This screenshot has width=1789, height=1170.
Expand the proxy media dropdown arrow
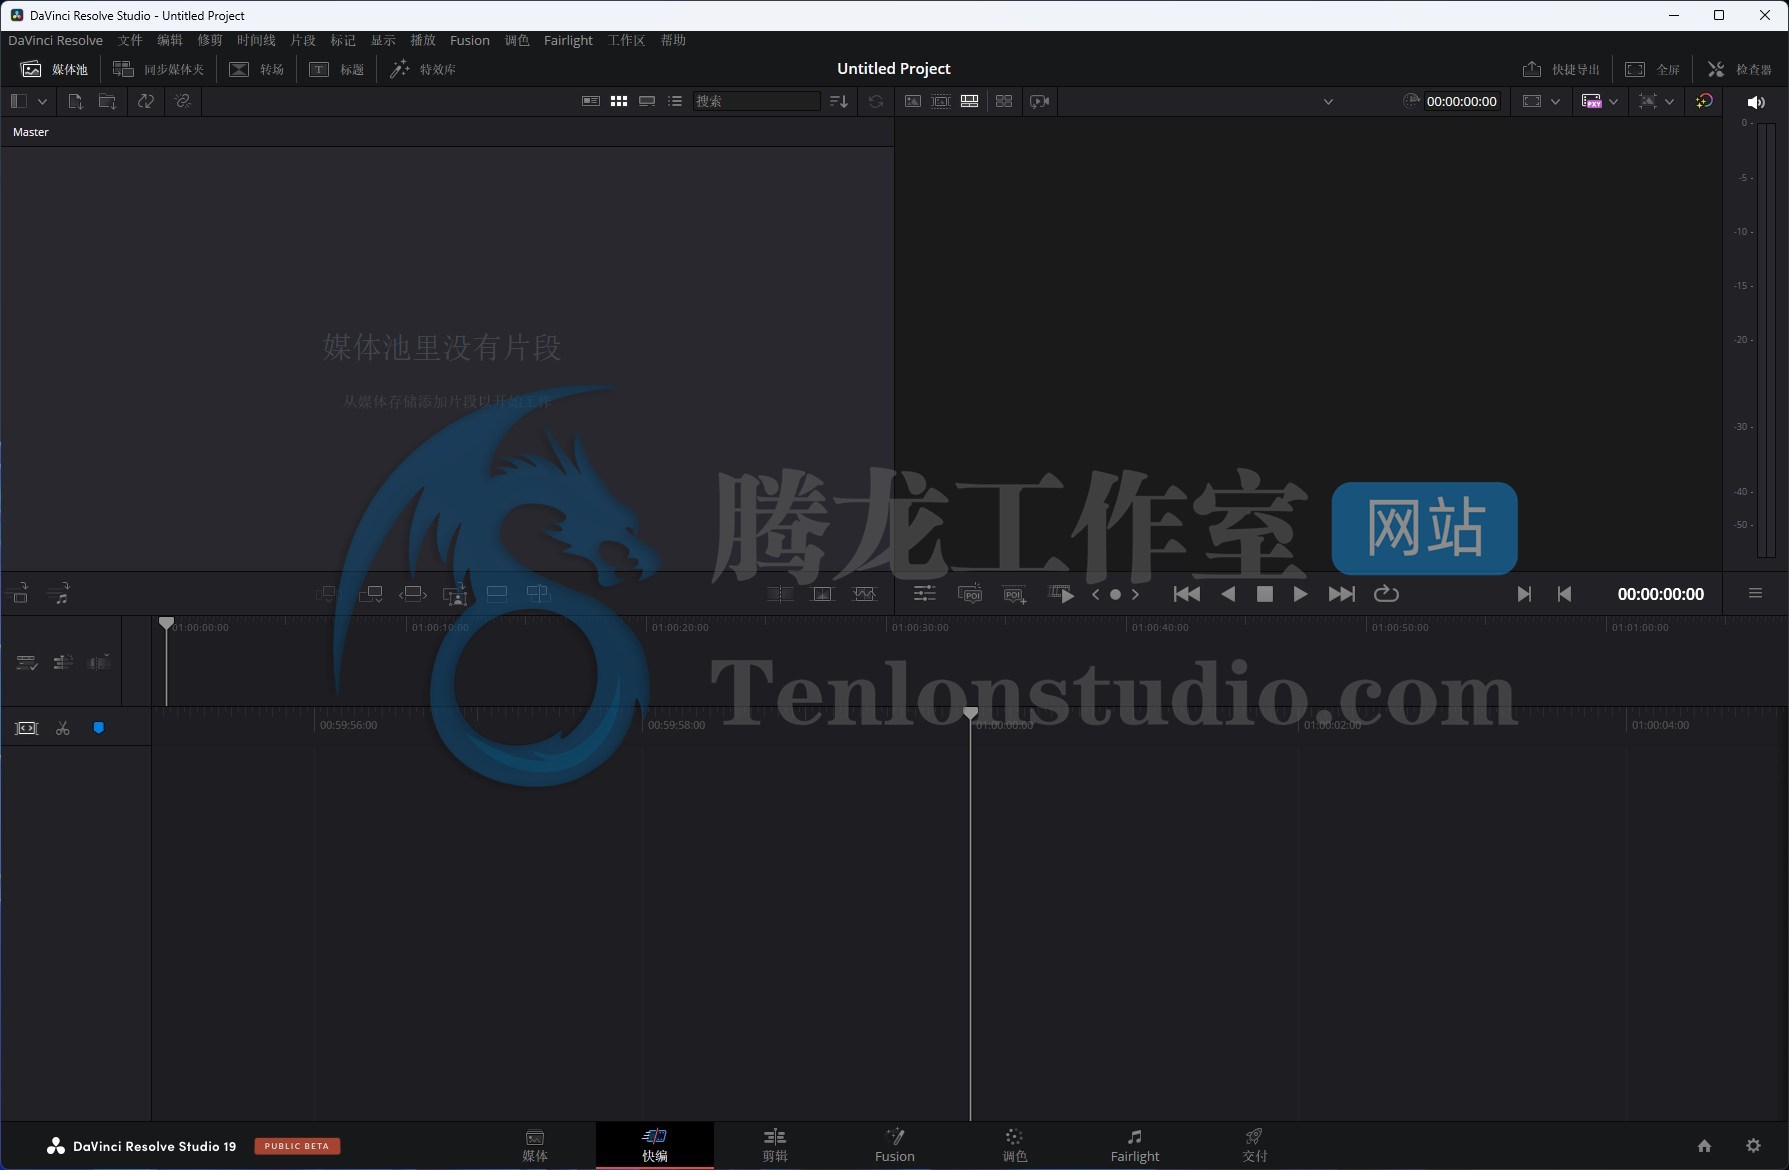pos(1613,101)
